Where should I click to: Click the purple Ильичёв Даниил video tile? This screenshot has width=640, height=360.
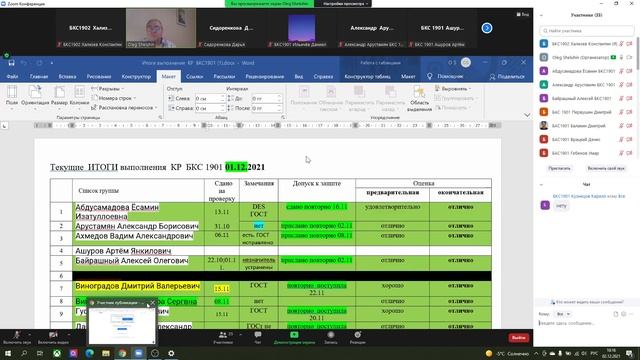click(x=302, y=28)
